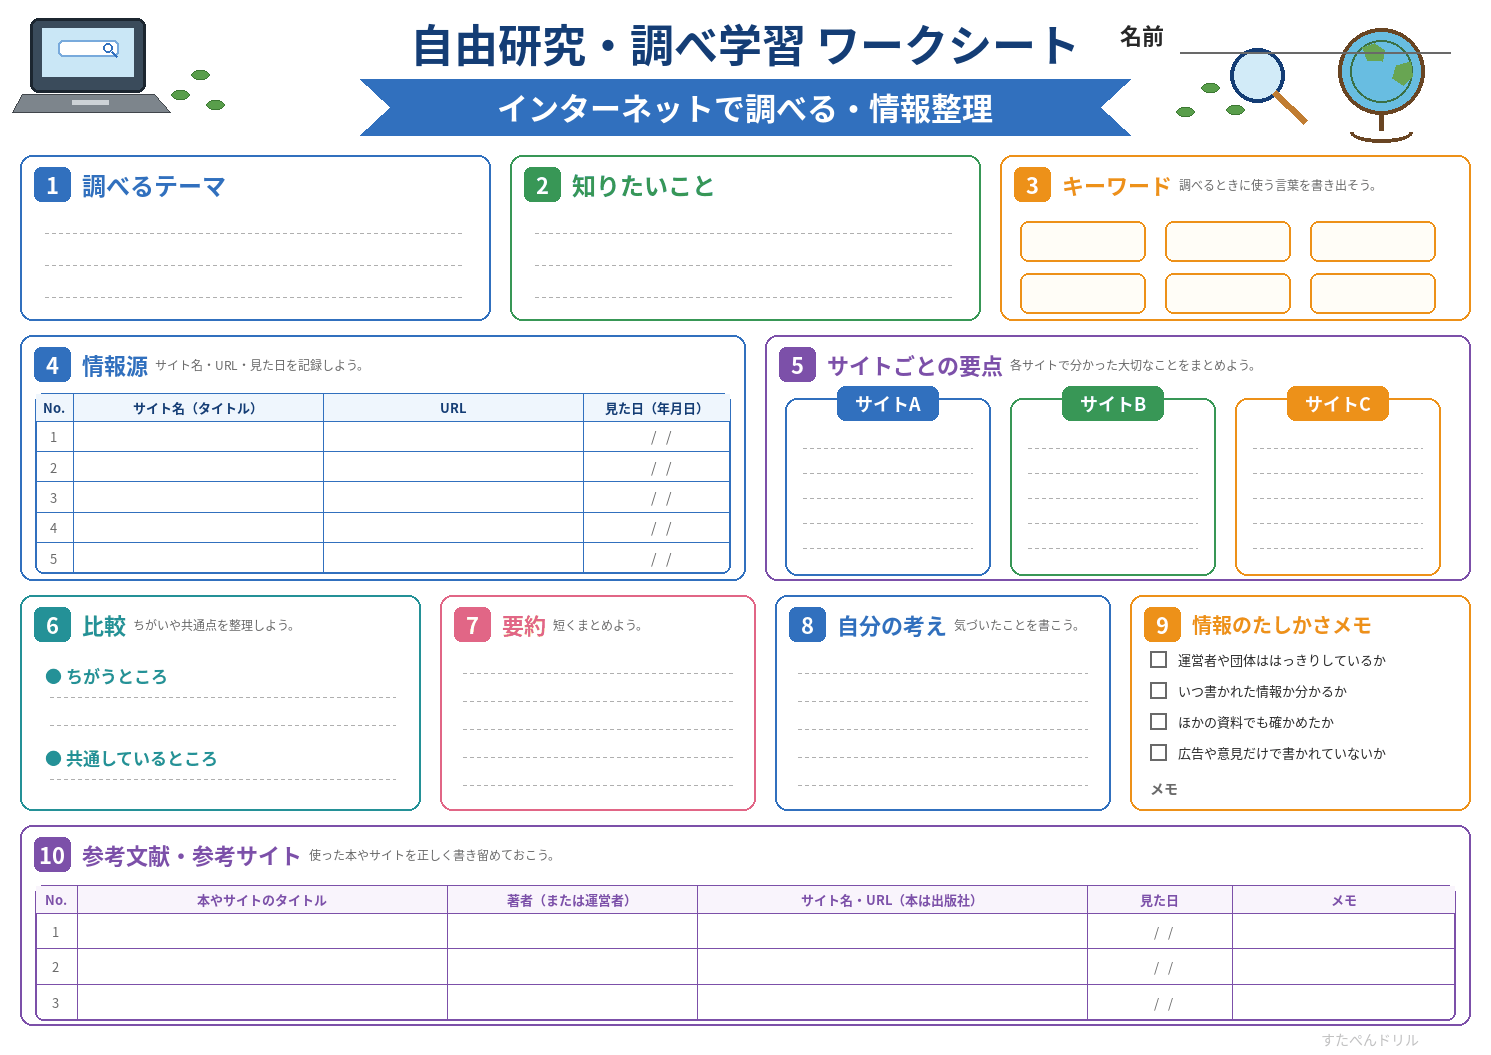1491x1055 pixels.
Task: Click the teal bullet beside 共通しているところ
Action: coord(54,759)
